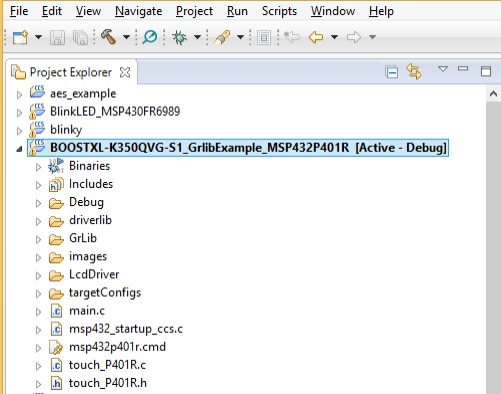Click the Back navigation arrow
This screenshot has height=394, width=501.
point(316,37)
